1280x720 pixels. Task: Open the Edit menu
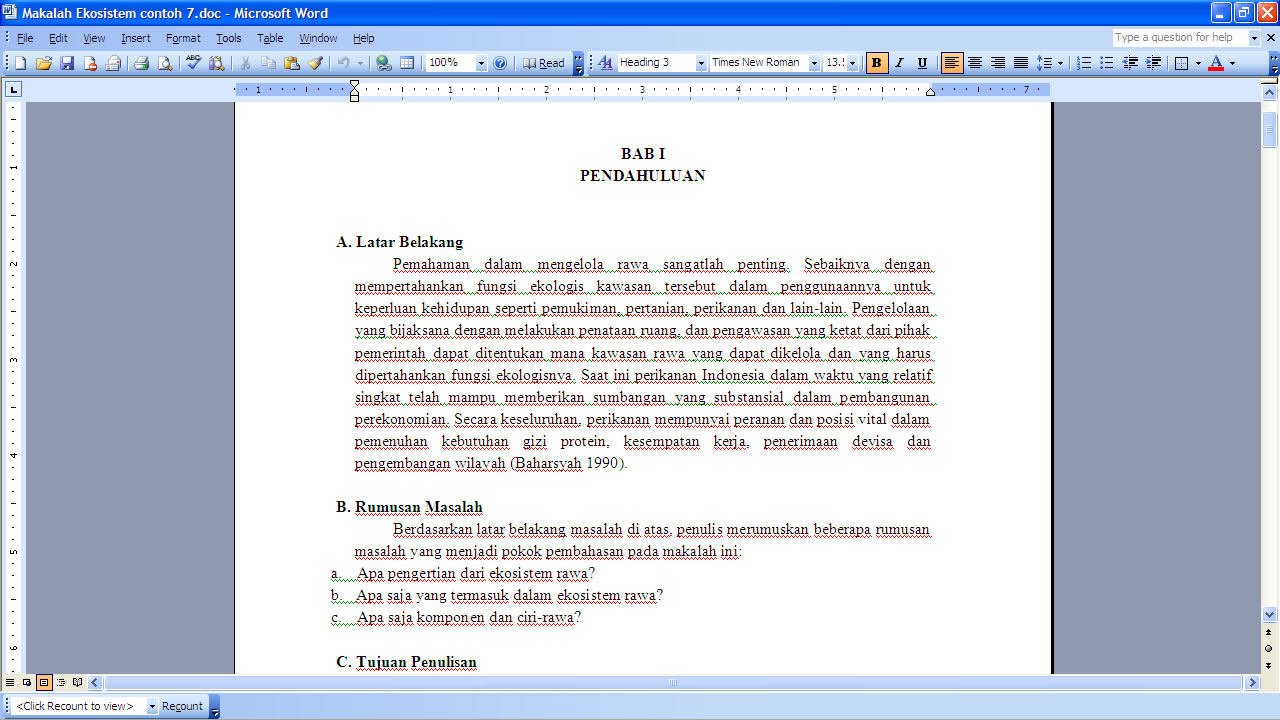pyautogui.click(x=58, y=38)
